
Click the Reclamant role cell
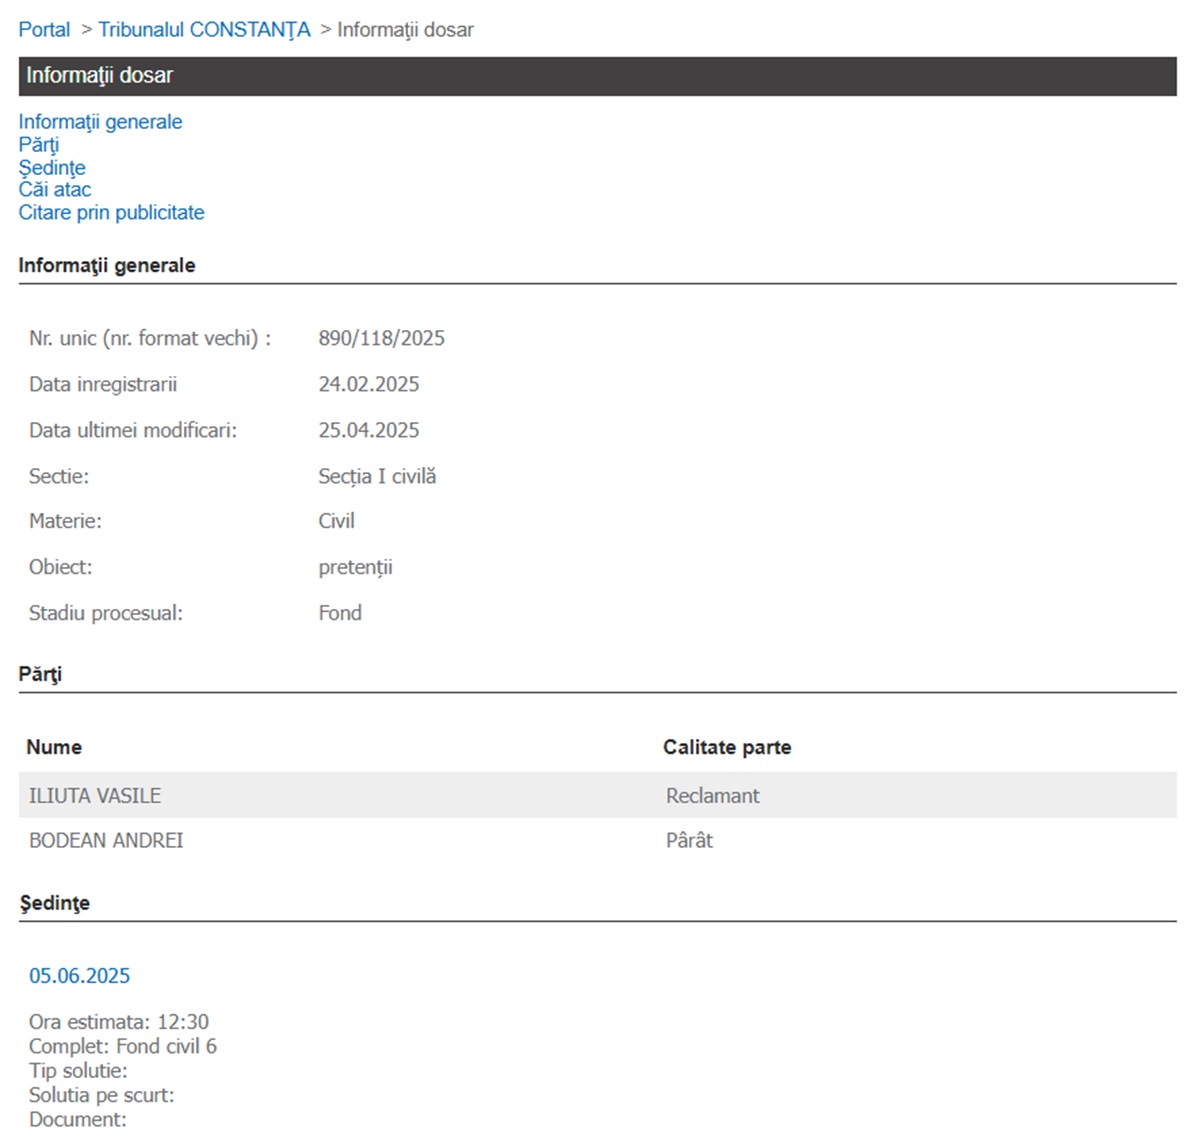[712, 796]
